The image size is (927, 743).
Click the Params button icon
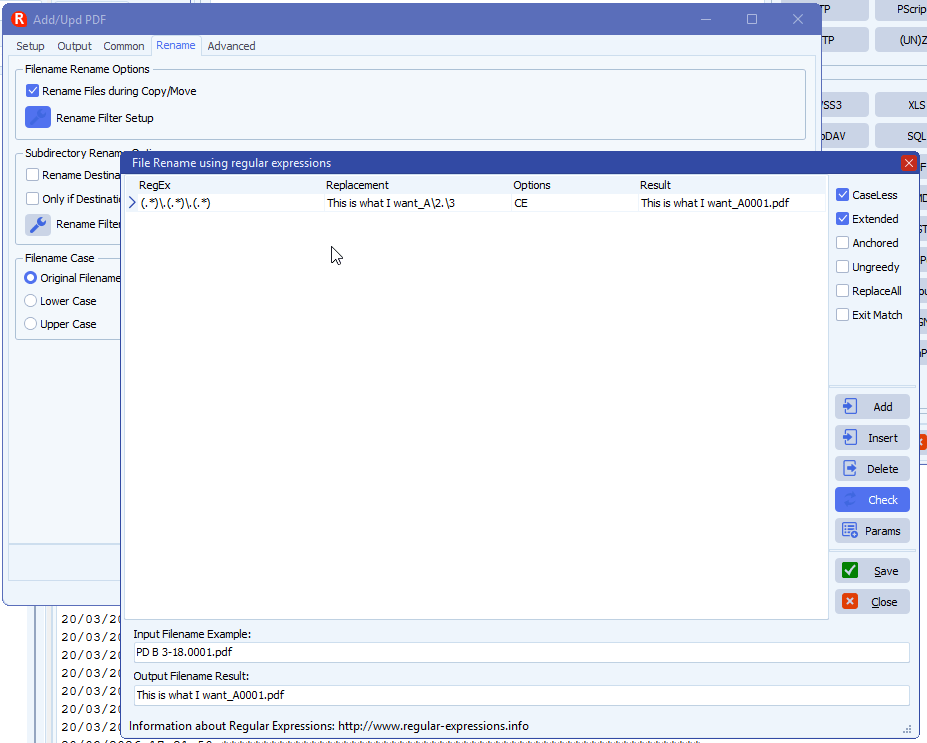pos(850,530)
